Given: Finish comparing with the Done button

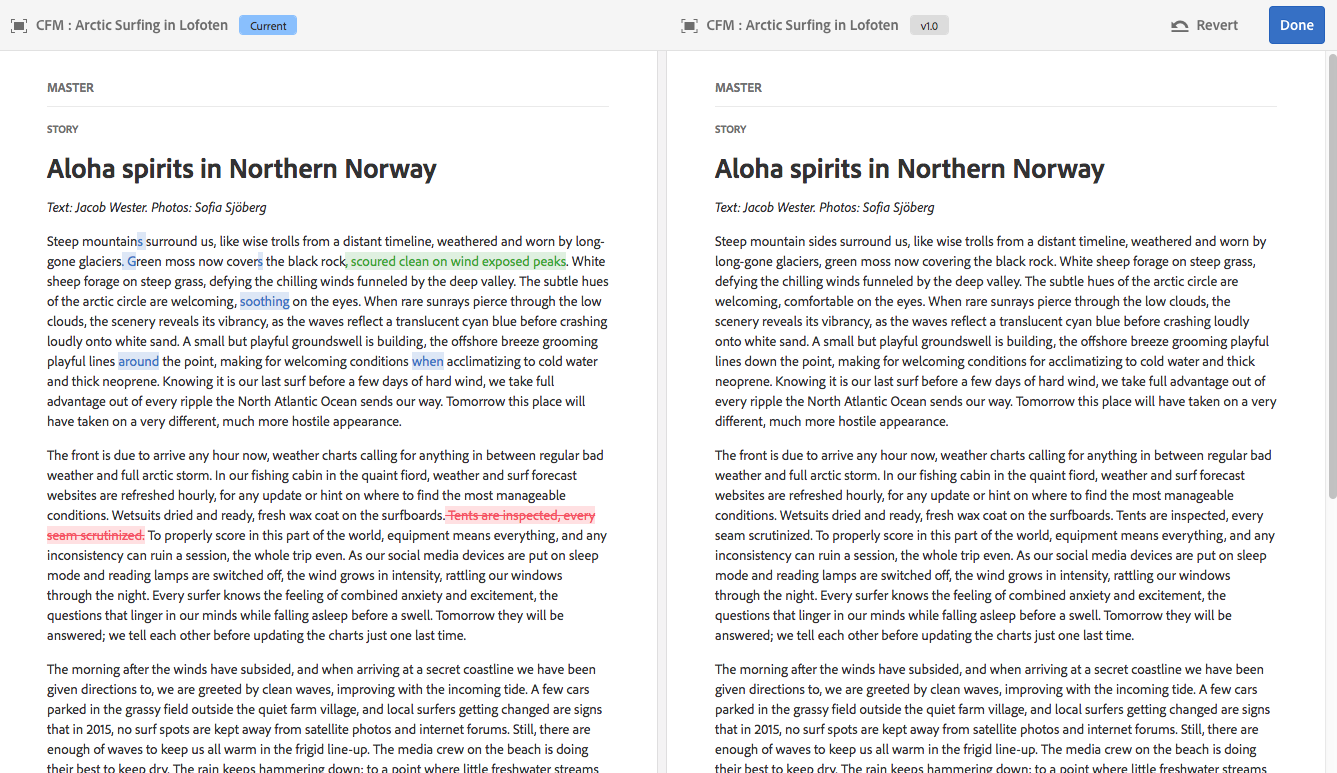Looking at the screenshot, I should pyautogui.click(x=1296, y=25).
